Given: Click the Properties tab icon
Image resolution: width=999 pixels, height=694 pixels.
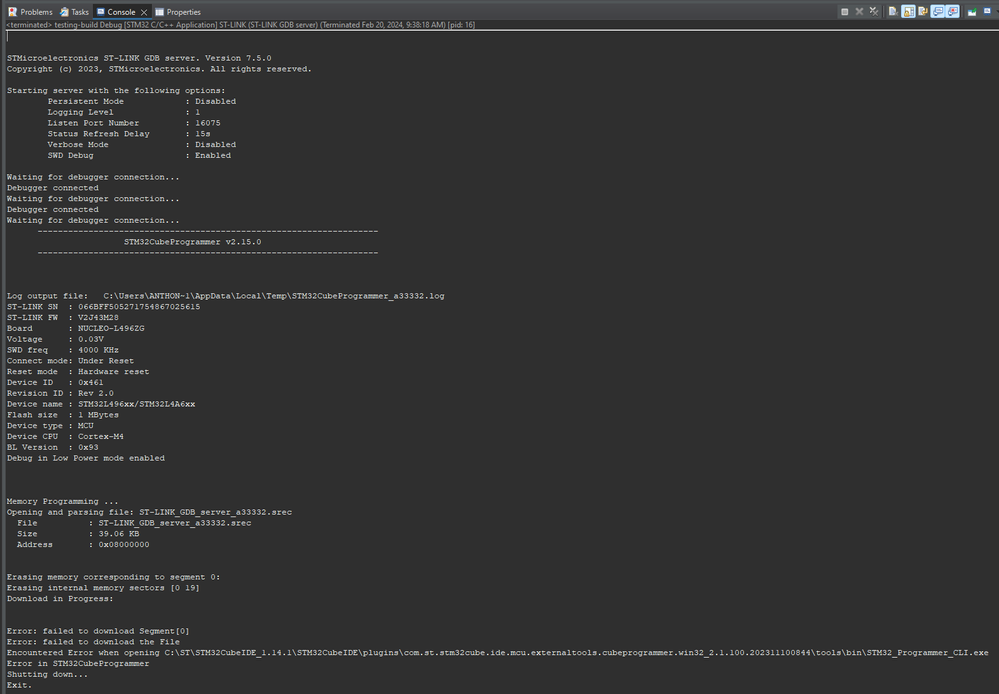Looking at the screenshot, I should pyautogui.click(x=159, y=12).
